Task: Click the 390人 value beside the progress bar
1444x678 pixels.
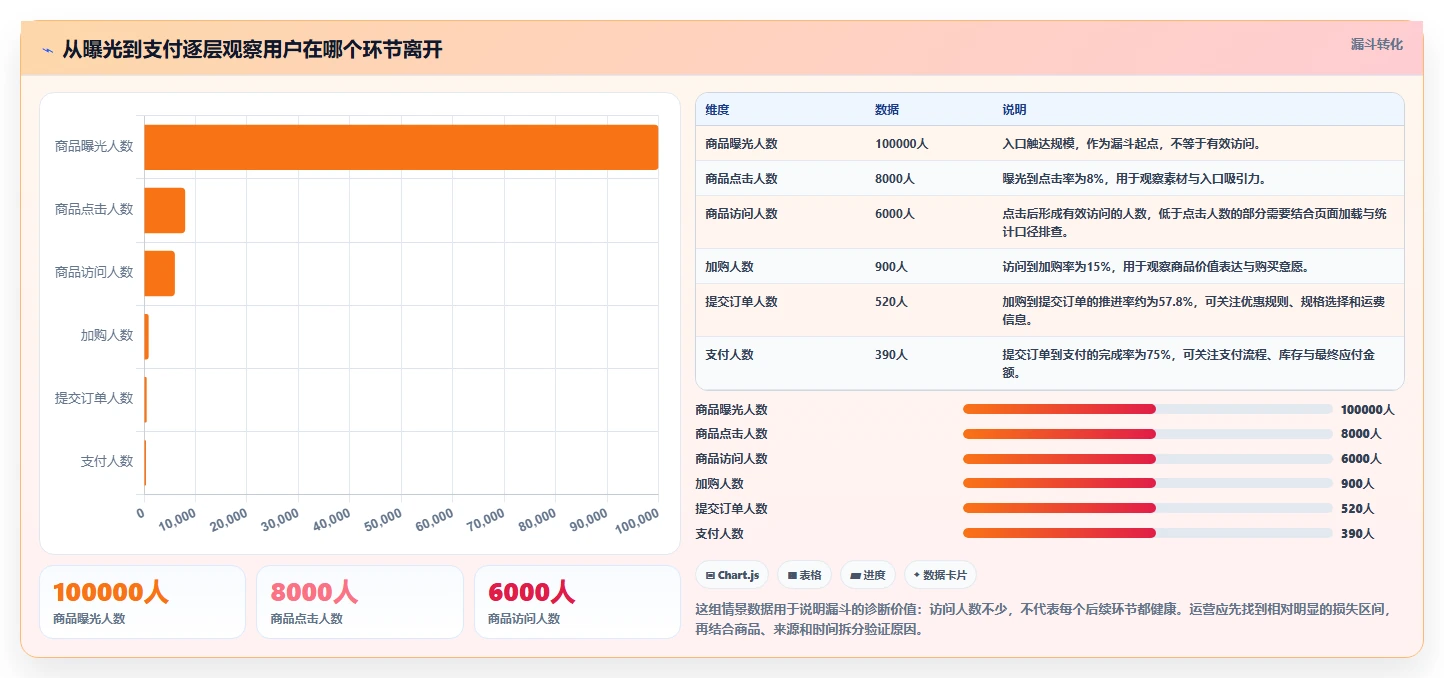Action: click(1357, 534)
